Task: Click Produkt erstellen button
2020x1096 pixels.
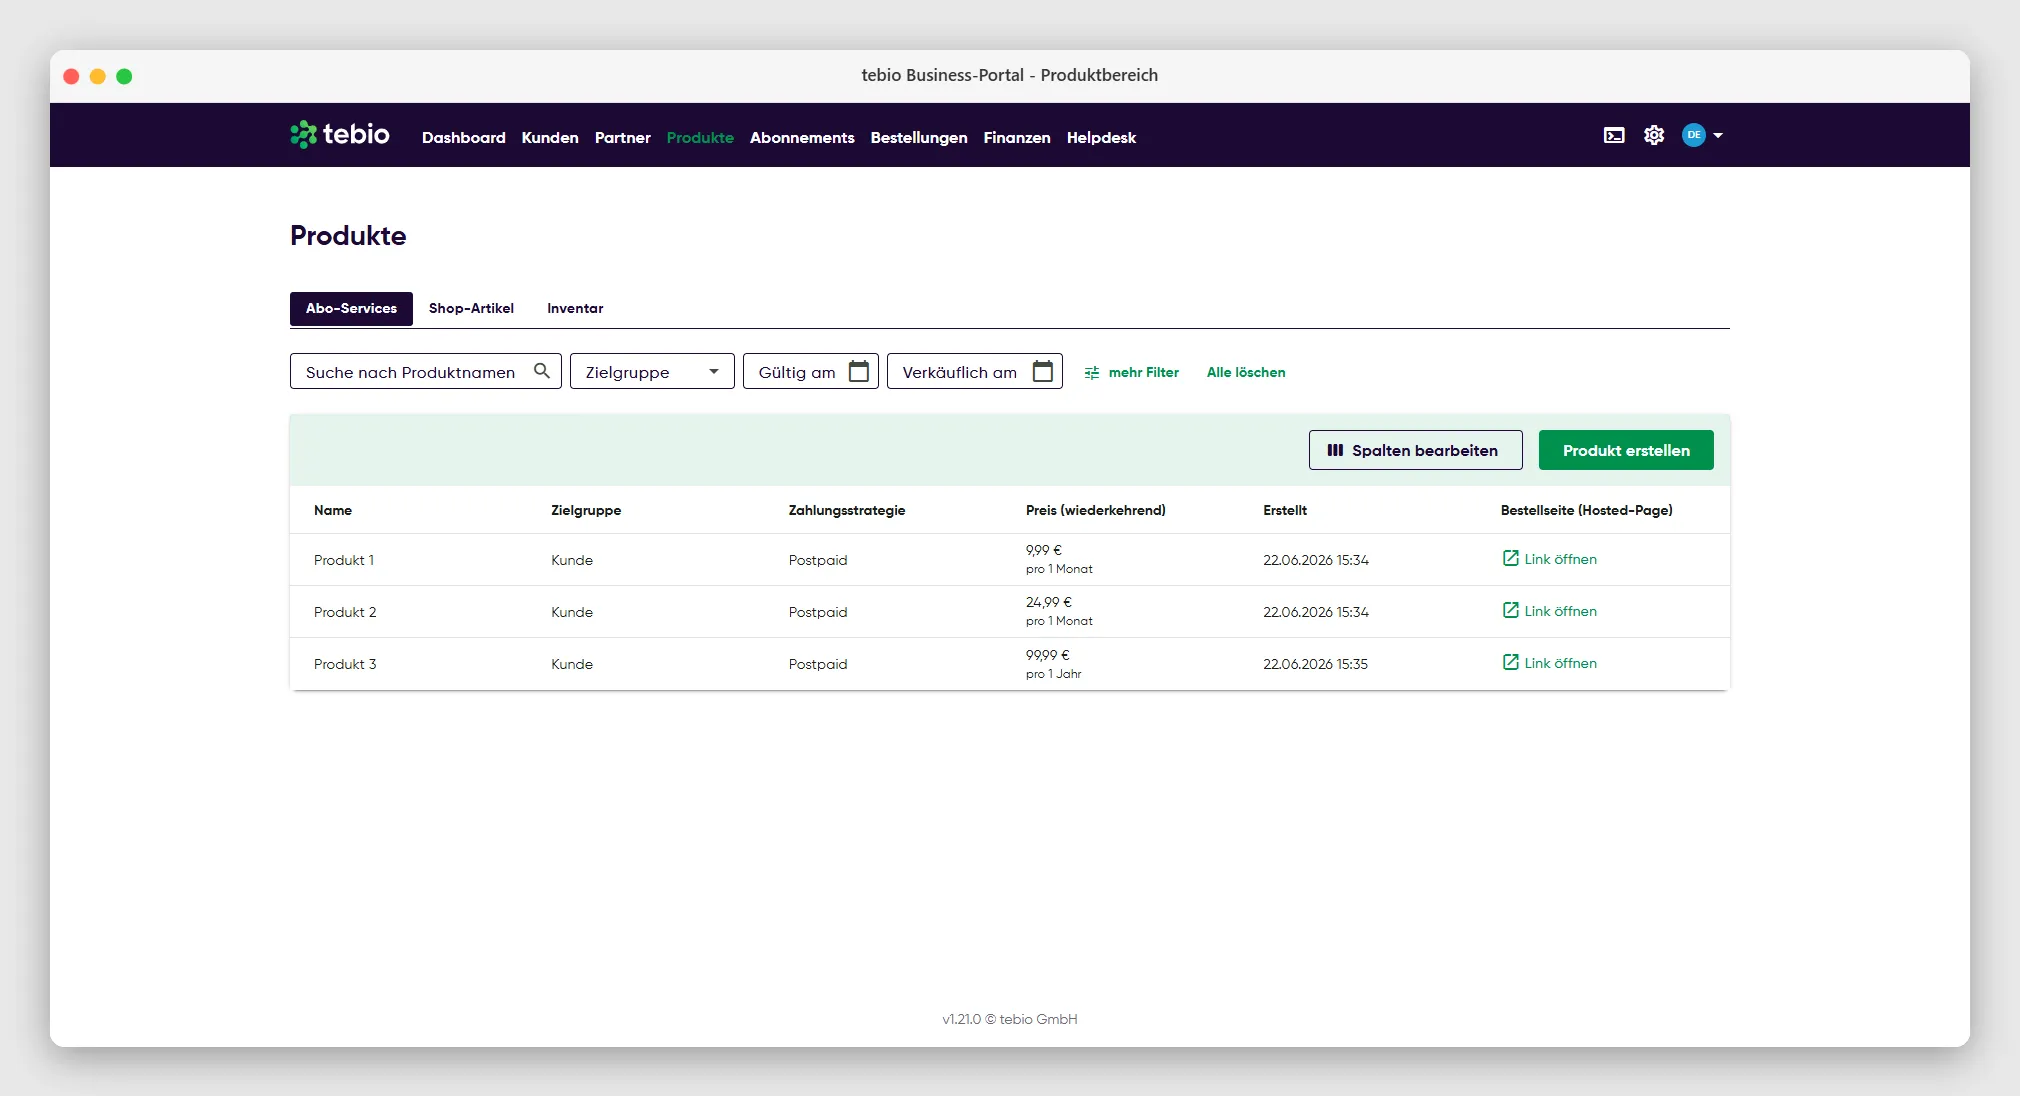Action: 1626,450
